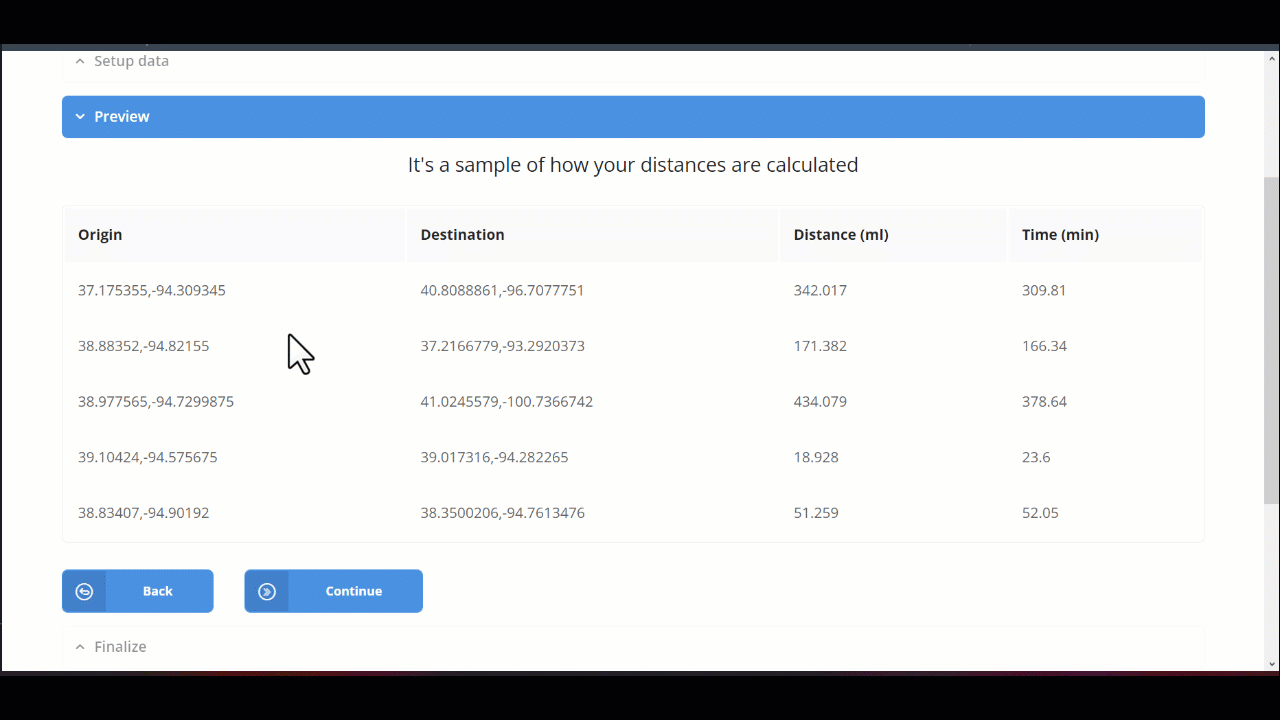The image size is (1280, 720).
Task: Click distance value 434.079
Action: 820,402
